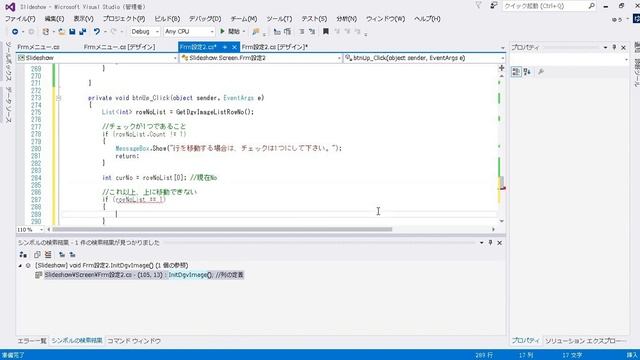Open the ツール(T) menu

tap(279, 19)
